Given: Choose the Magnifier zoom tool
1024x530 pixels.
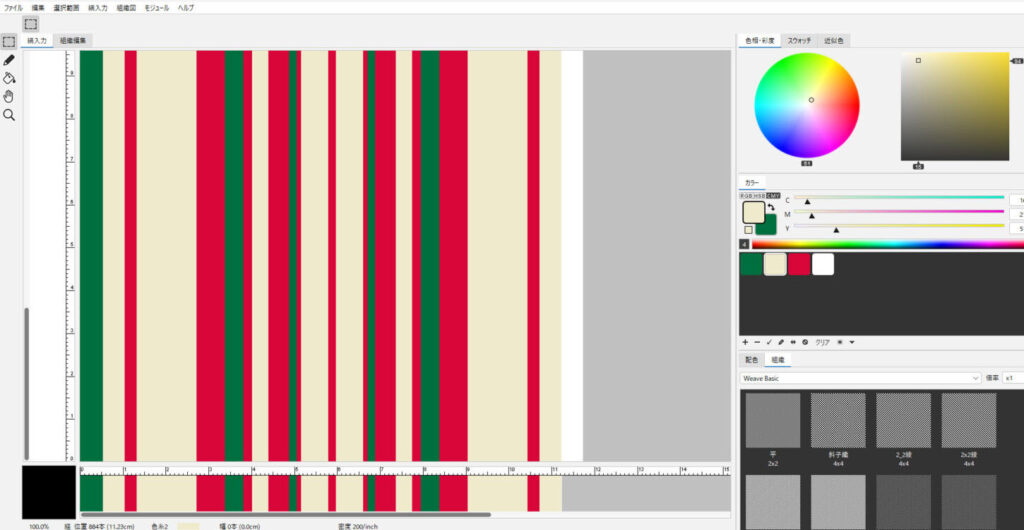Looking at the screenshot, I should click(x=9, y=115).
